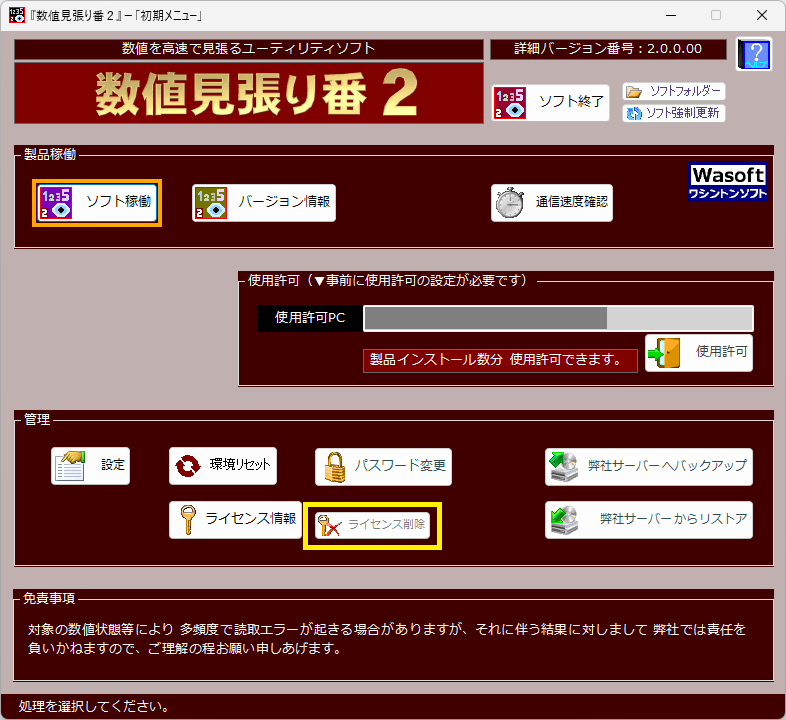Click the stopwatch icon on 通信速度確認

pos(510,203)
